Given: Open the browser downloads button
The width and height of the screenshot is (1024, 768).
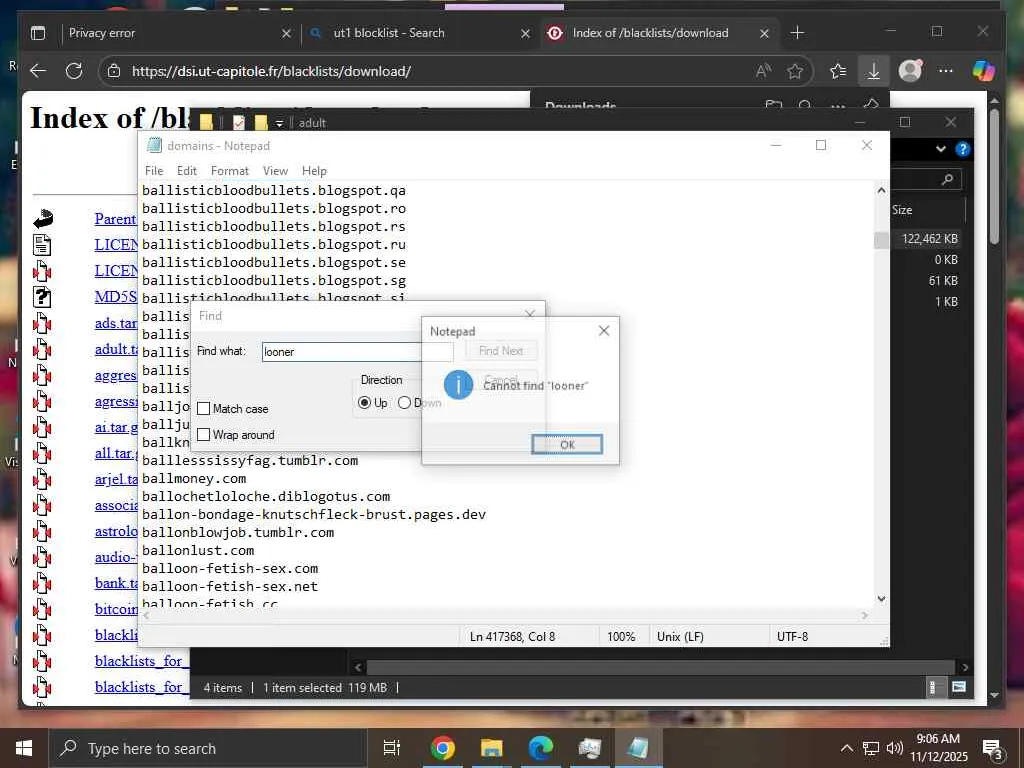Looking at the screenshot, I should (x=873, y=71).
